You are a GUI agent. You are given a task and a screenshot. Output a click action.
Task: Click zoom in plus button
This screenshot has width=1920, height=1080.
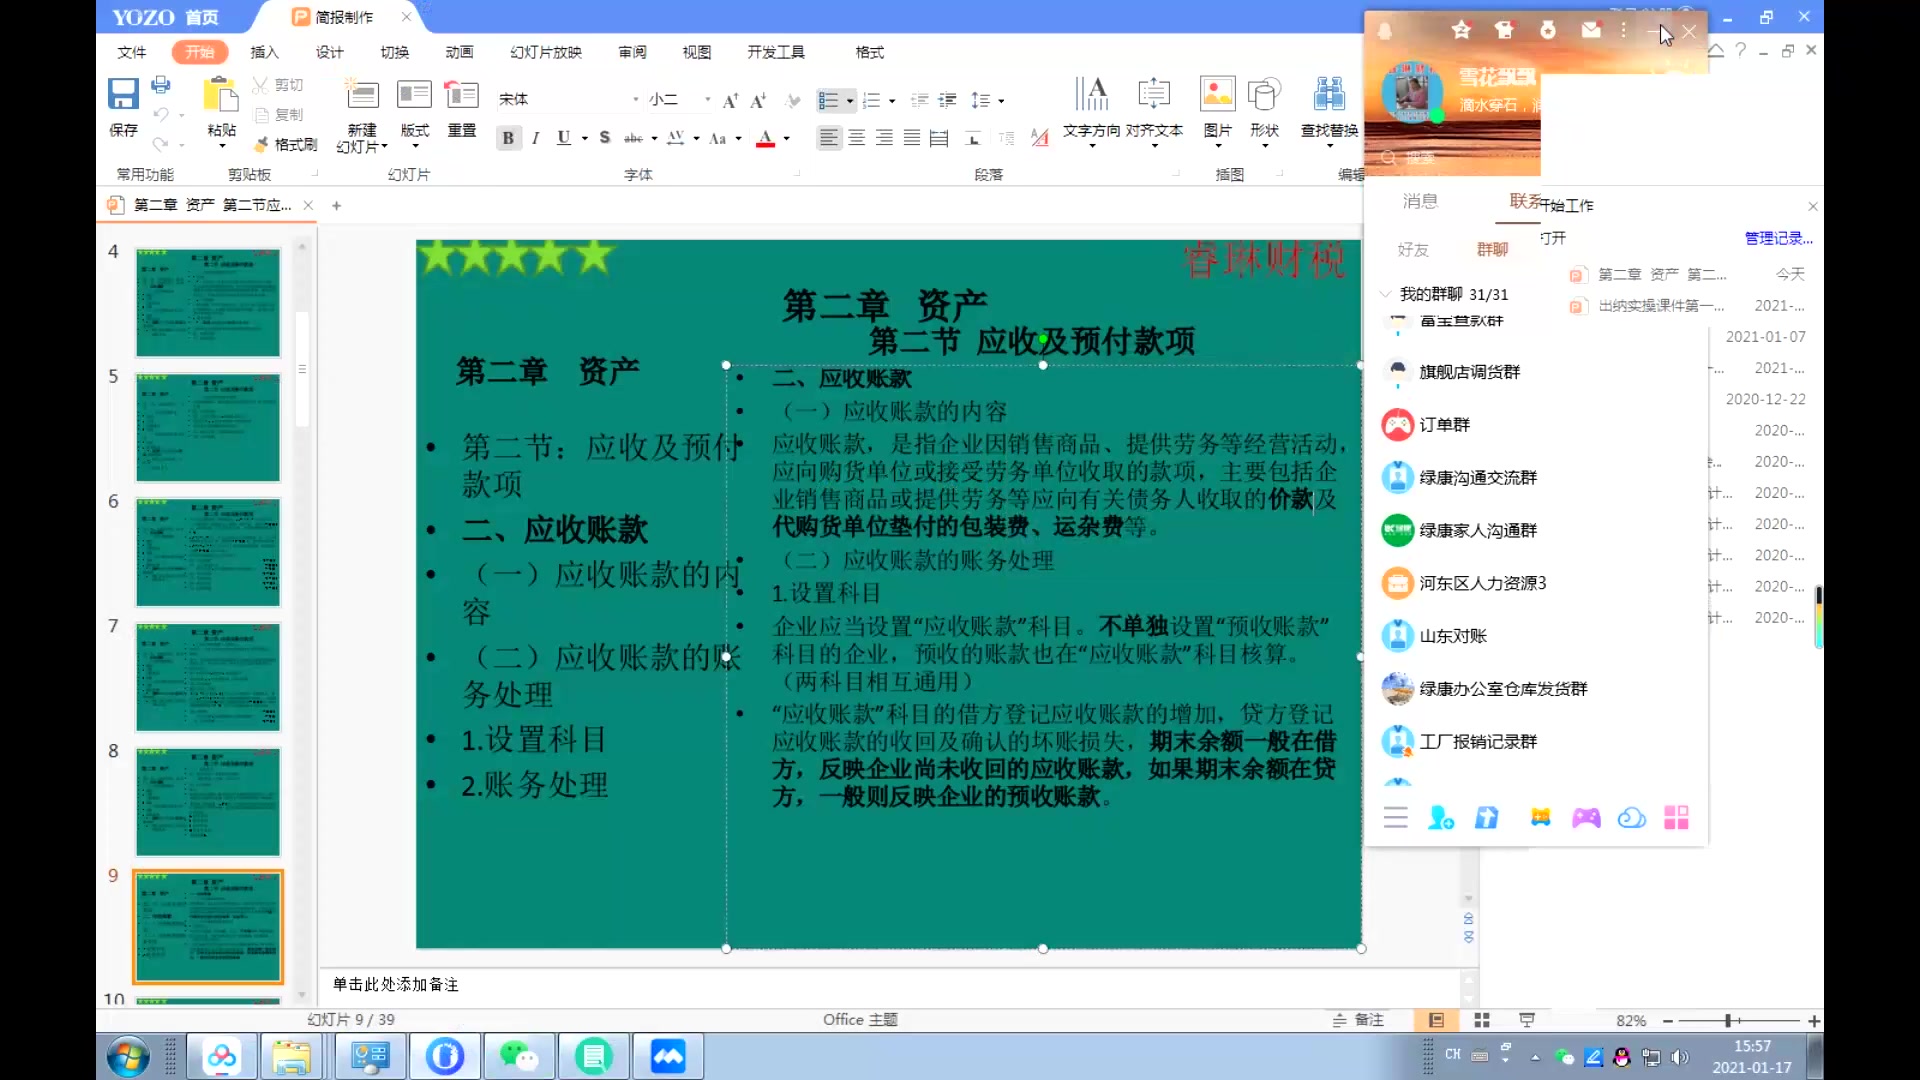[x=1814, y=1021]
